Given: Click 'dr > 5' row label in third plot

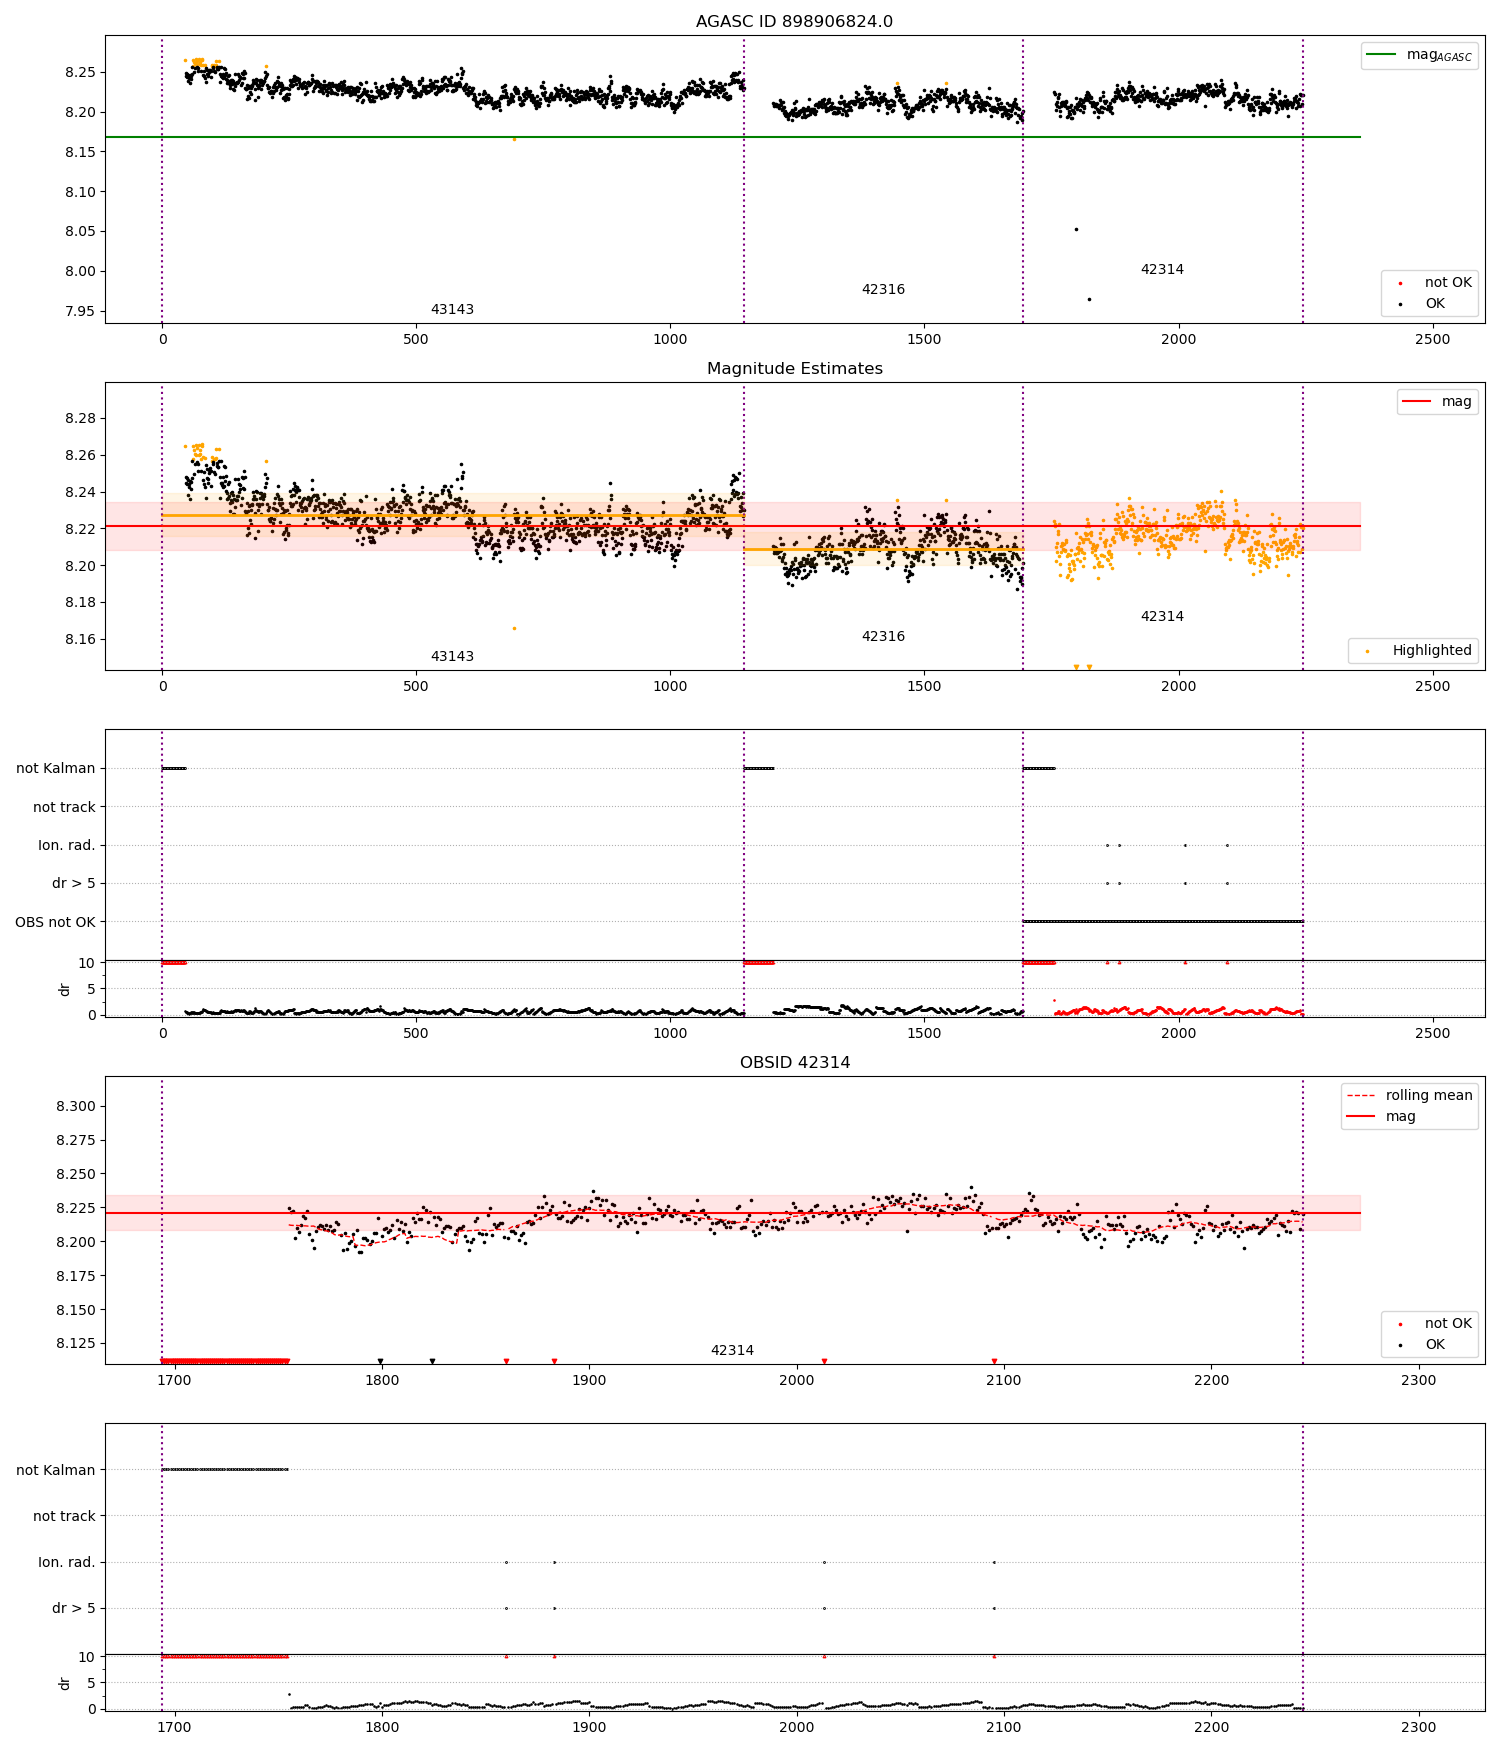Looking at the screenshot, I should pyautogui.click(x=73, y=884).
